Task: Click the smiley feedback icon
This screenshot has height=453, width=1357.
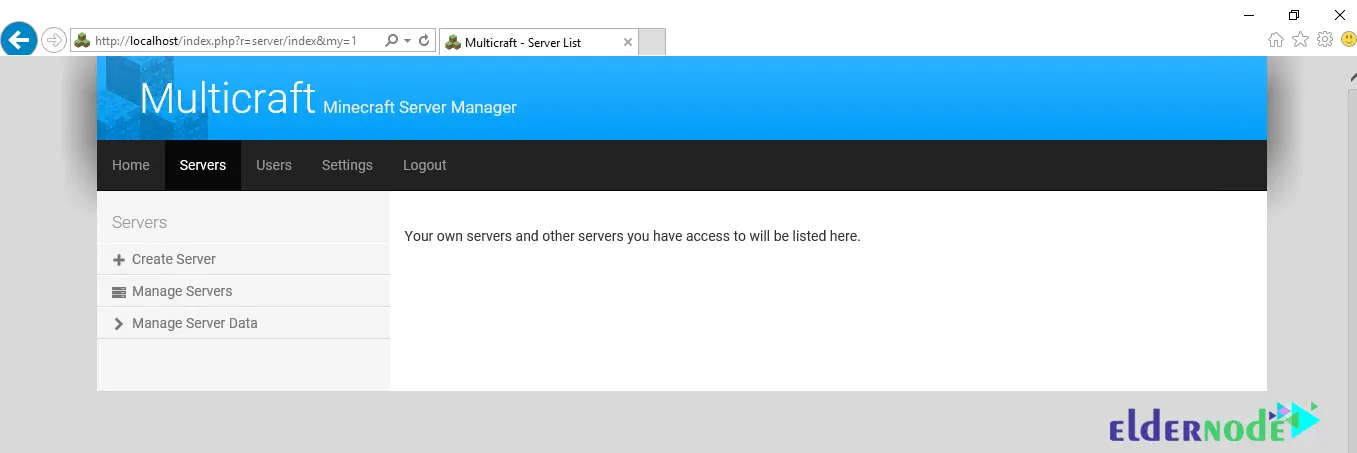Action: [1348, 40]
